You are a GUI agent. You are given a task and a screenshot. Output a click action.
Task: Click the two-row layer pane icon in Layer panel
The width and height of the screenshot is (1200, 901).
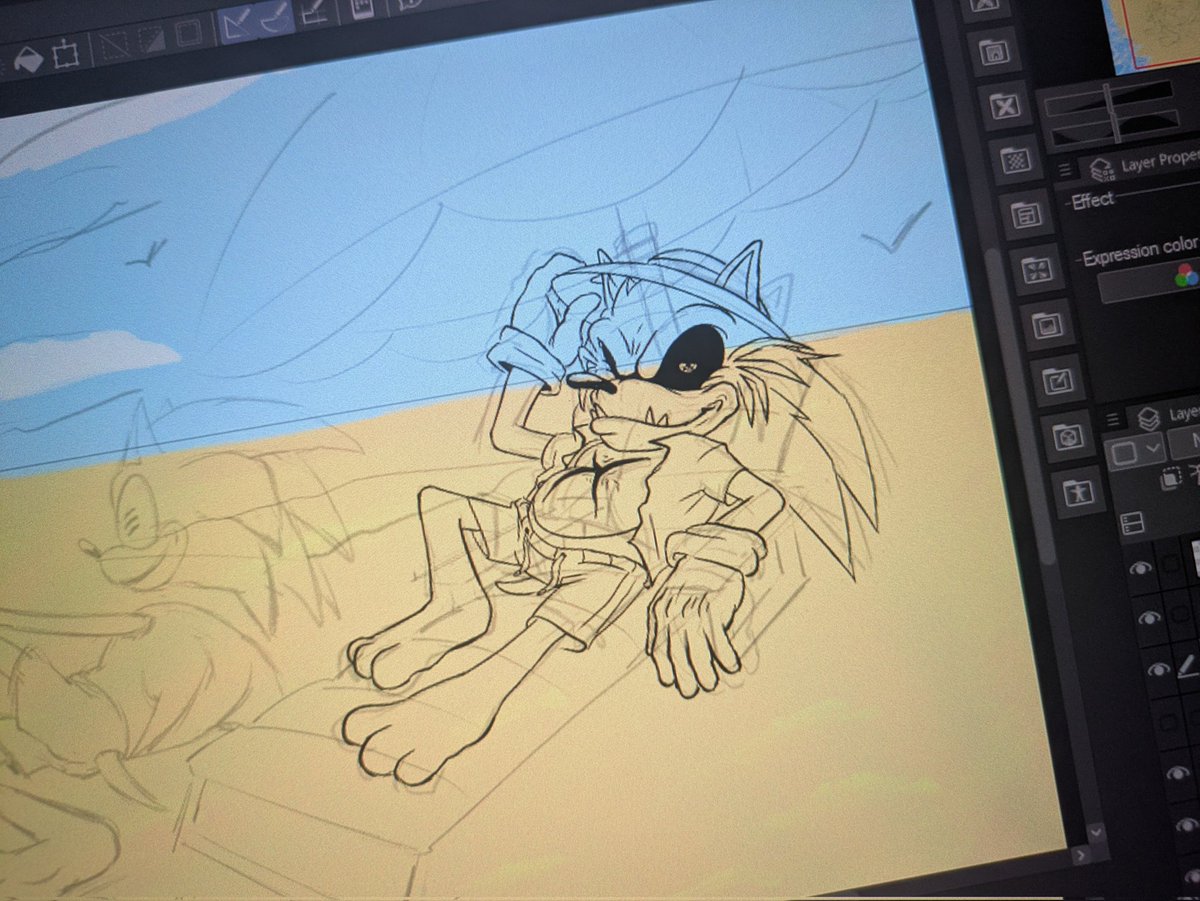tap(1133, 522)
